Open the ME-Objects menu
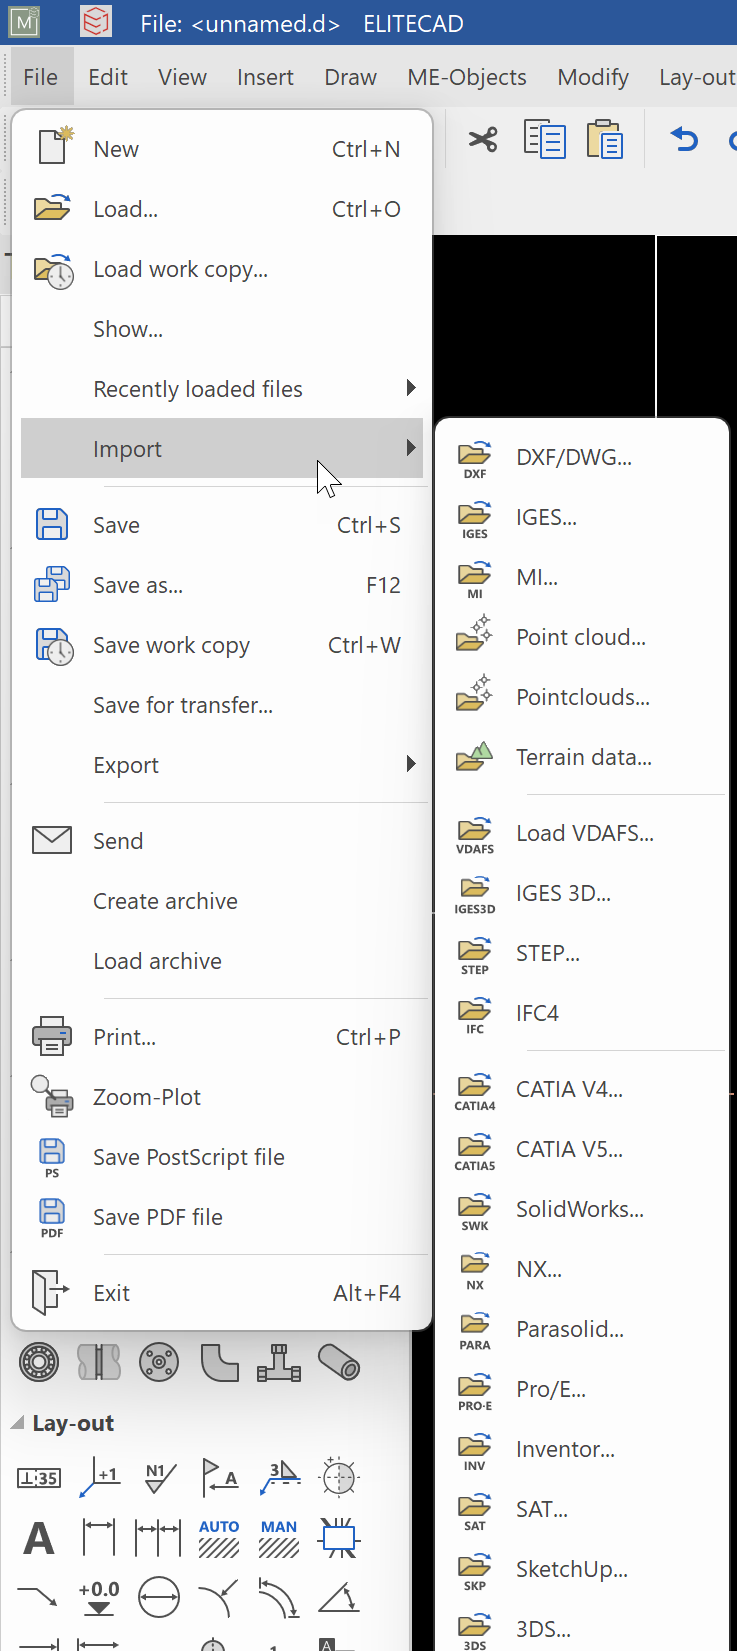The width and height of the screenshot is (737, 1651). [466, 76]
